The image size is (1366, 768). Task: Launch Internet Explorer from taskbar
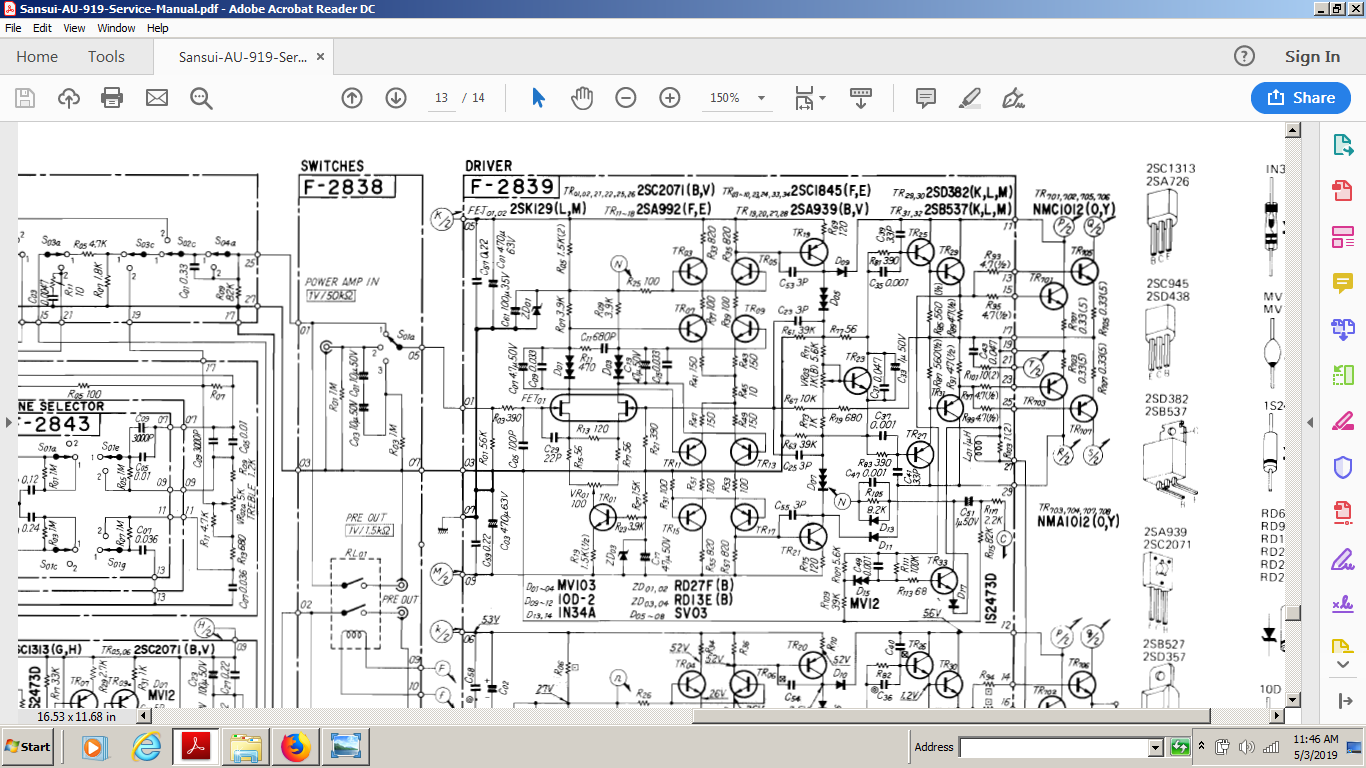147,747
